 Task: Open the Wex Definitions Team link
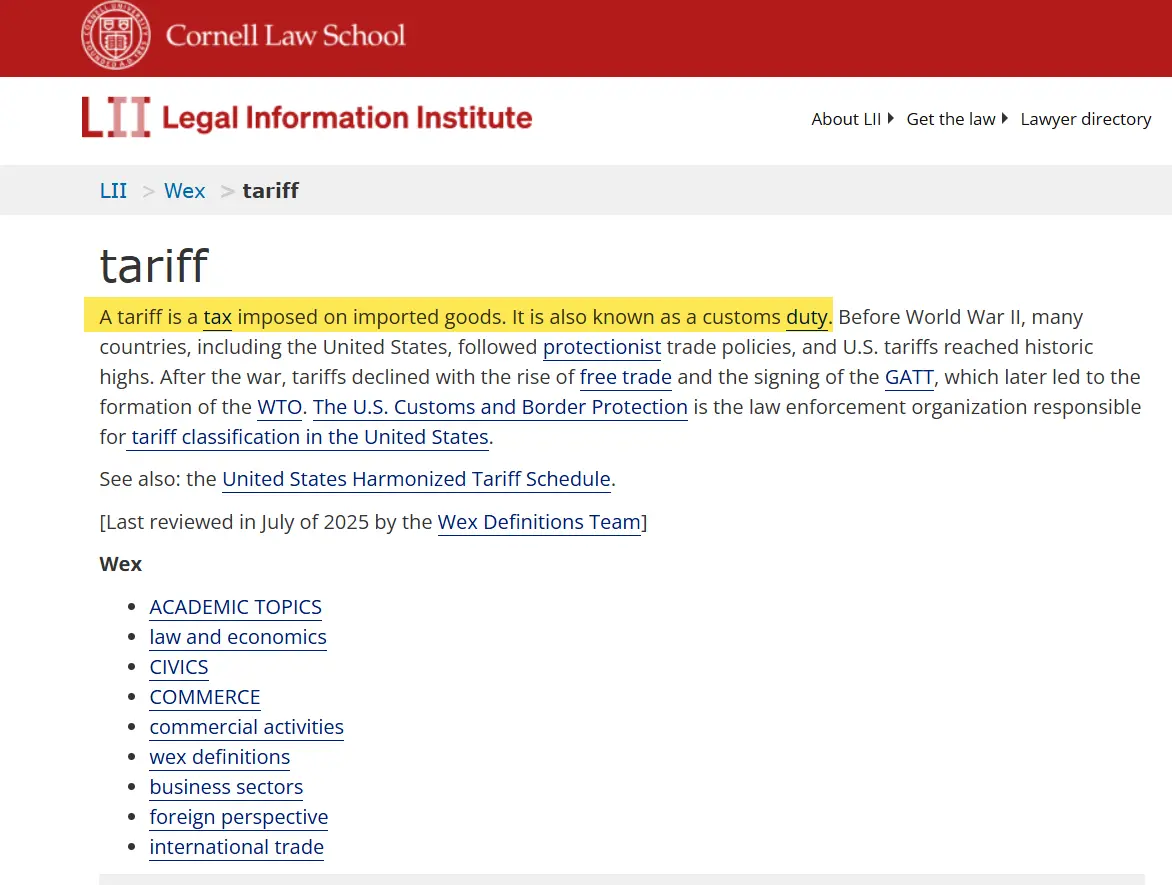[x=539, y=522]
